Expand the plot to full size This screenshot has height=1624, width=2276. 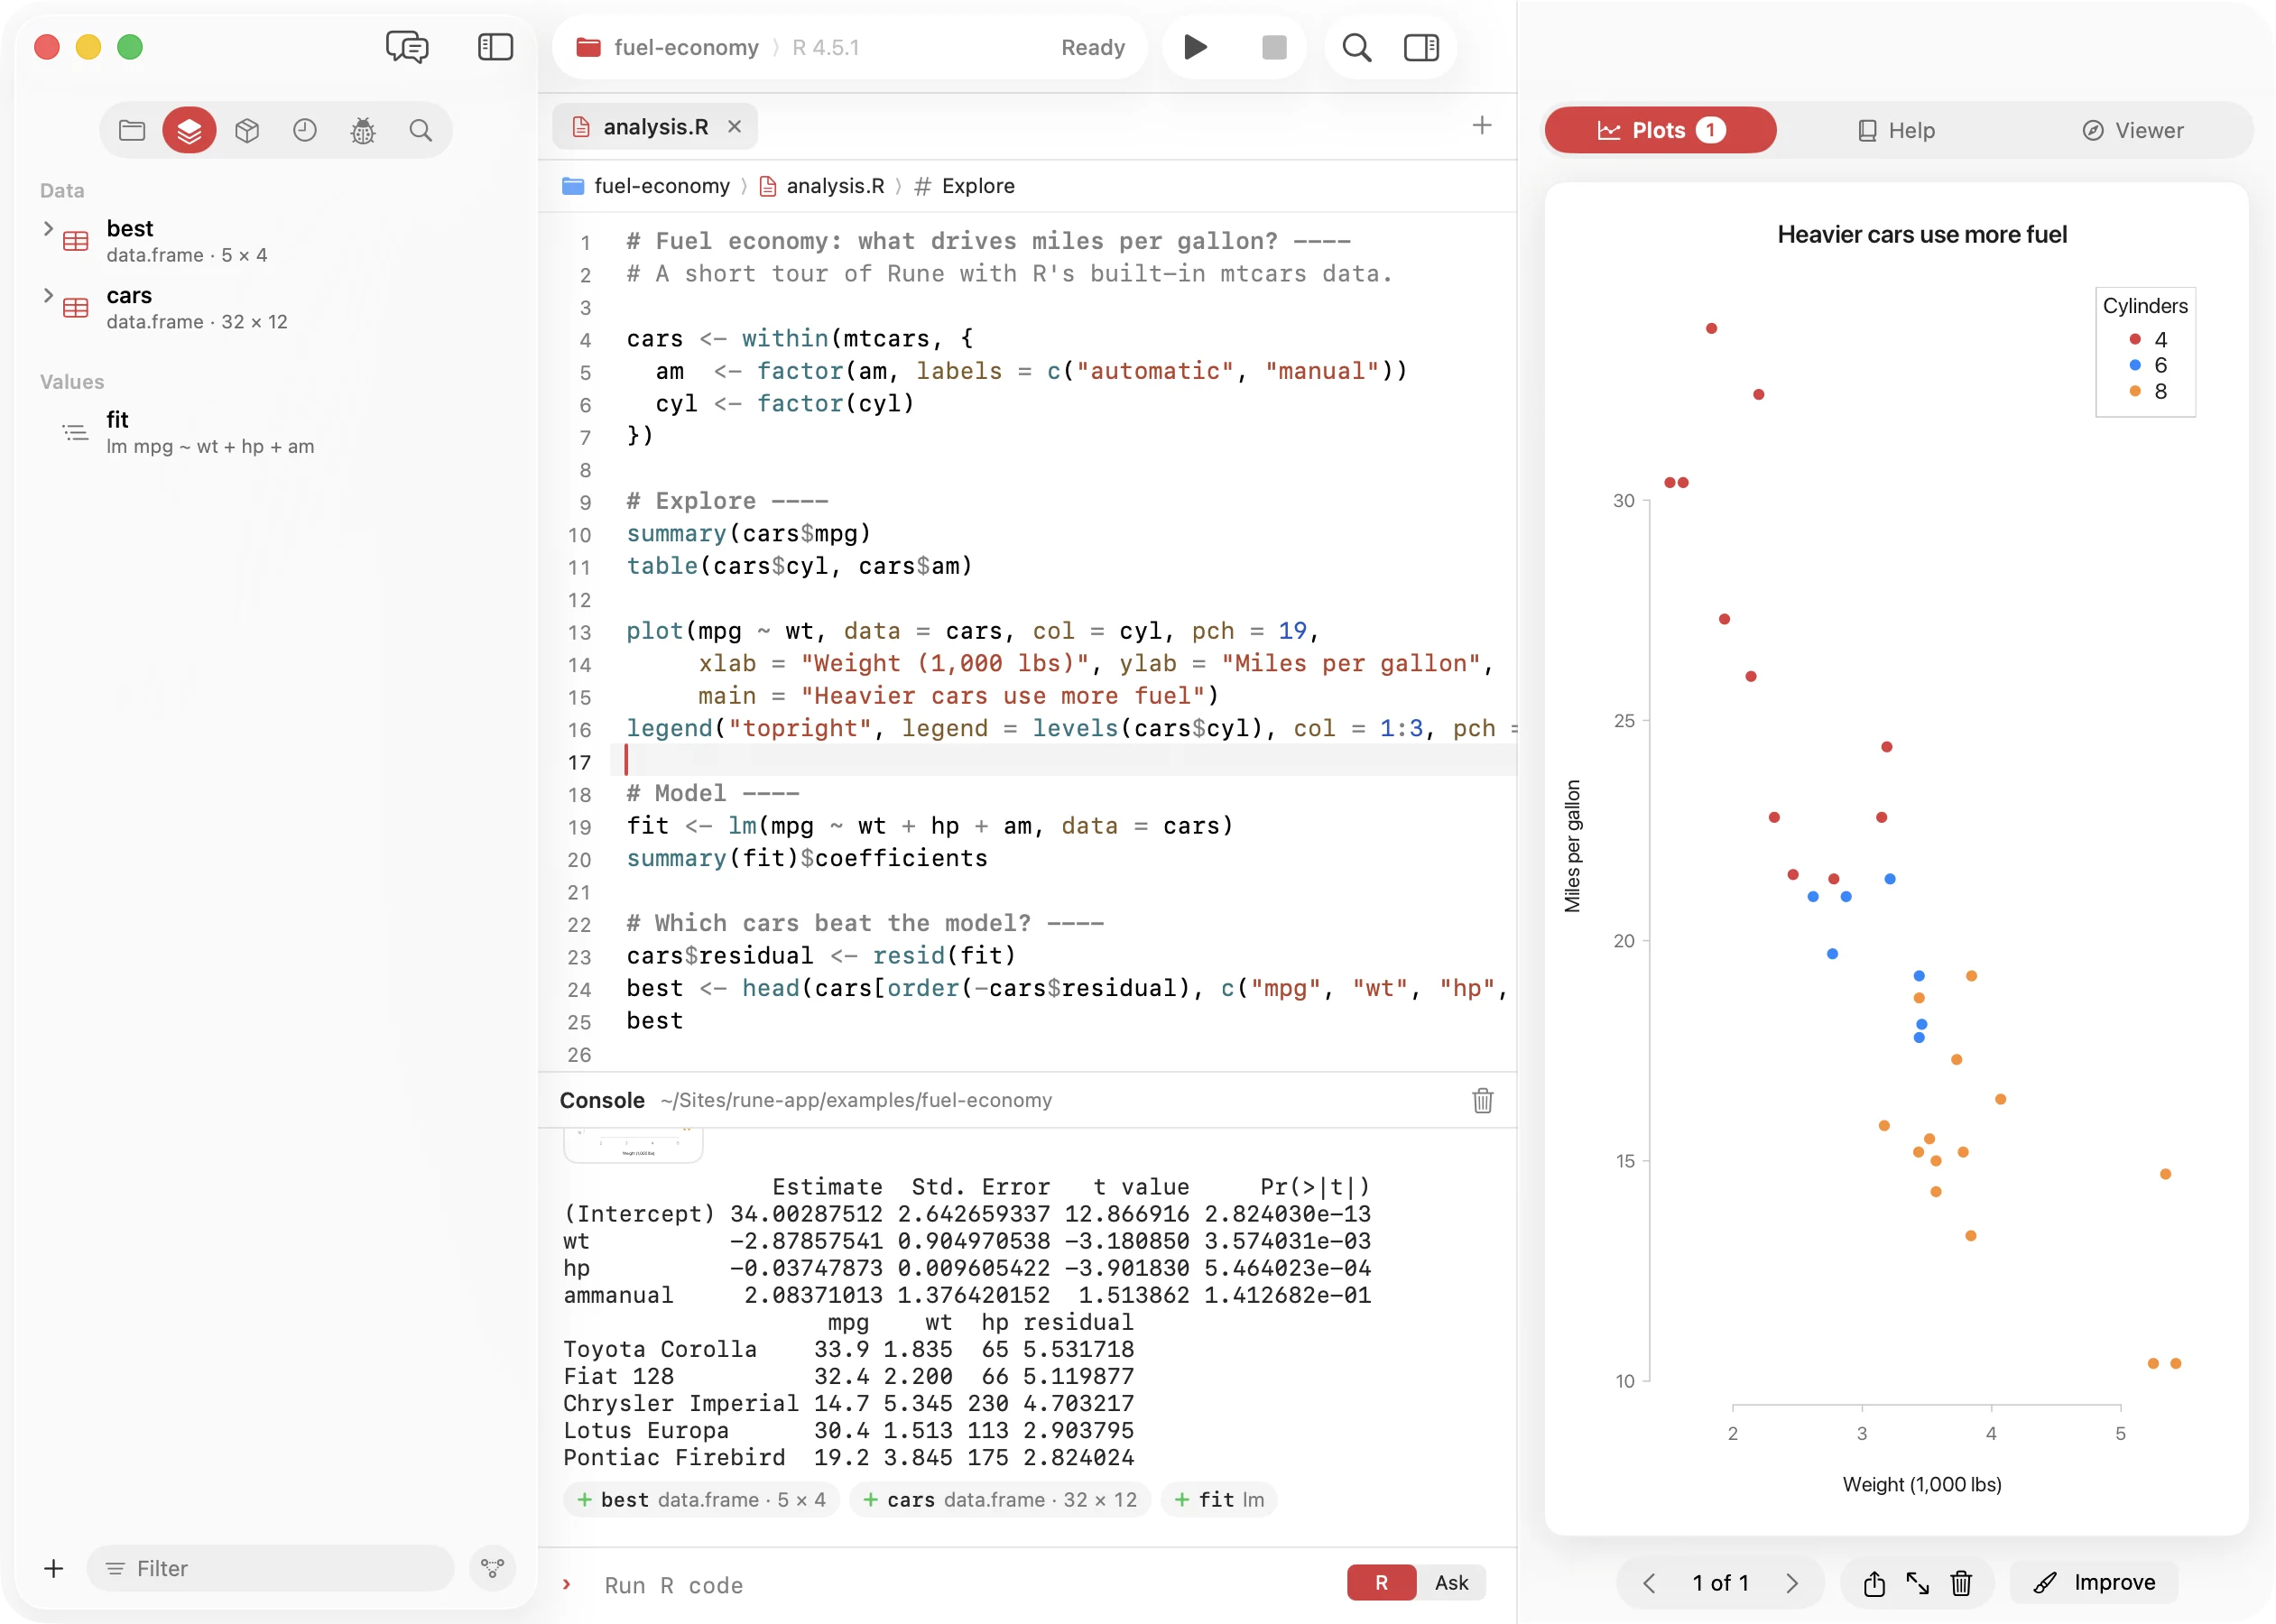point(1917,1583)
